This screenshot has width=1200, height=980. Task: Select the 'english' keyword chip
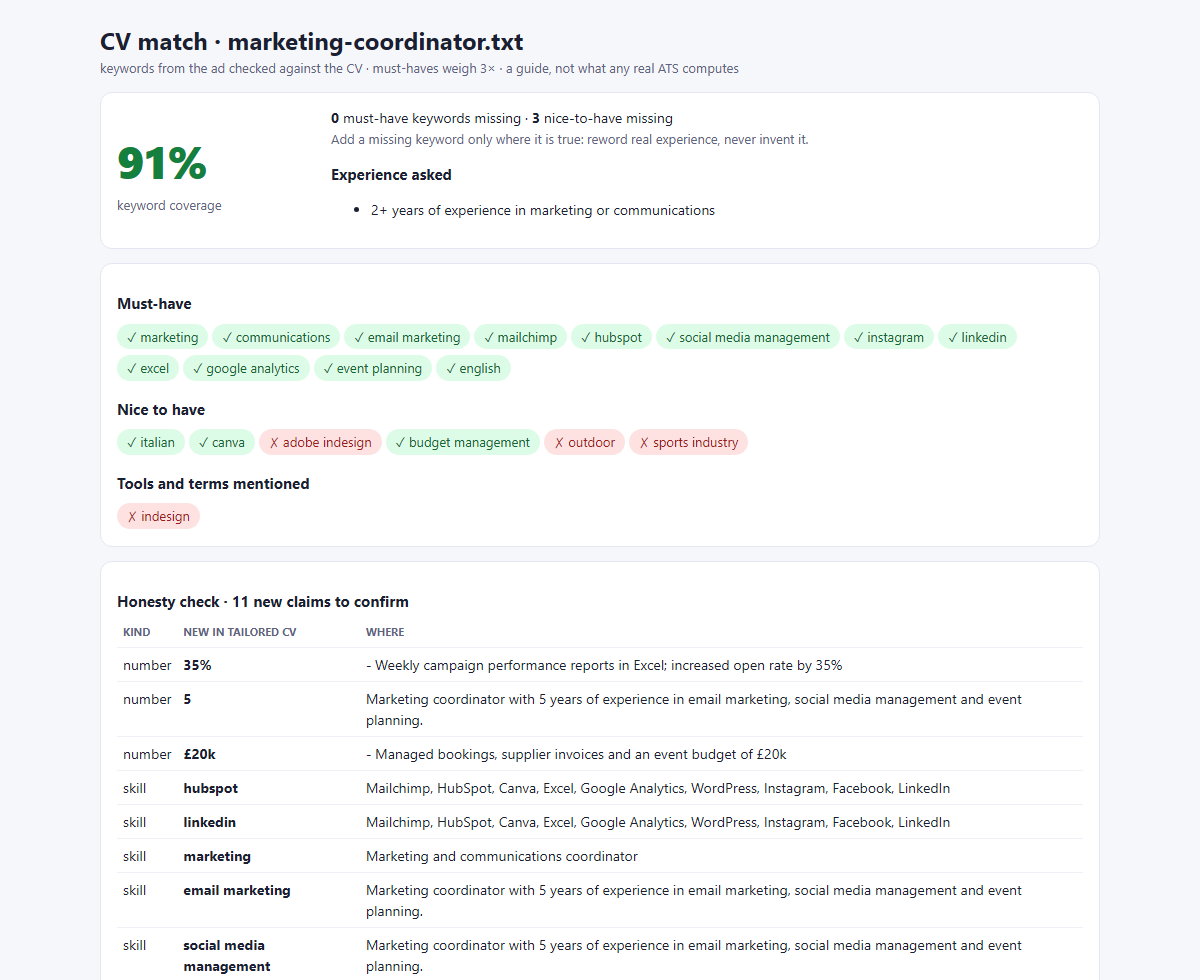pyautogui.click(x=473, y=368)
